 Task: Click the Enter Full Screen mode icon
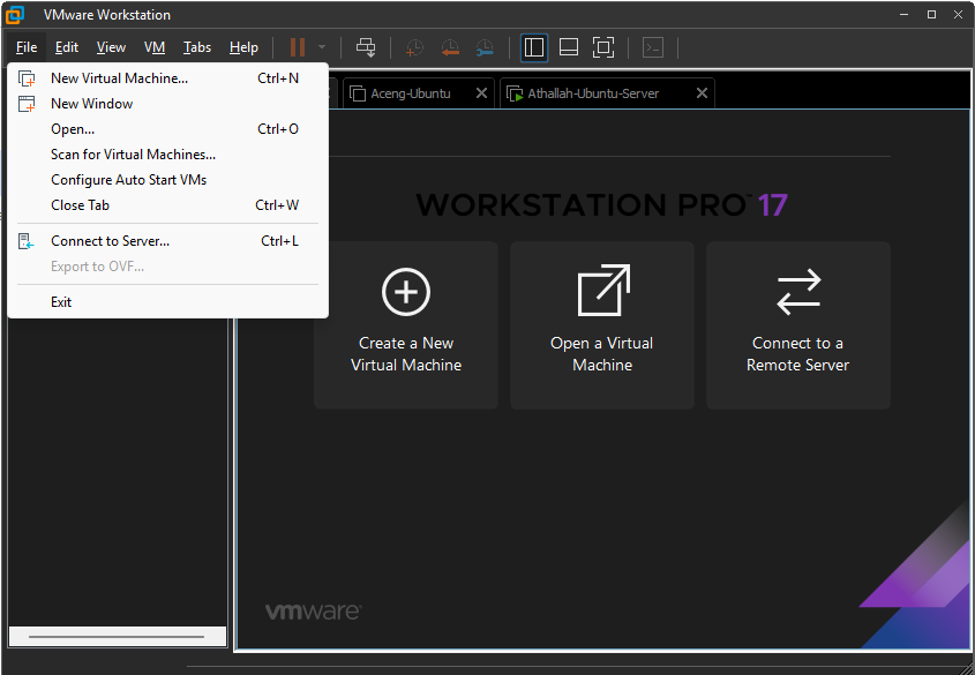pos(603,47)
